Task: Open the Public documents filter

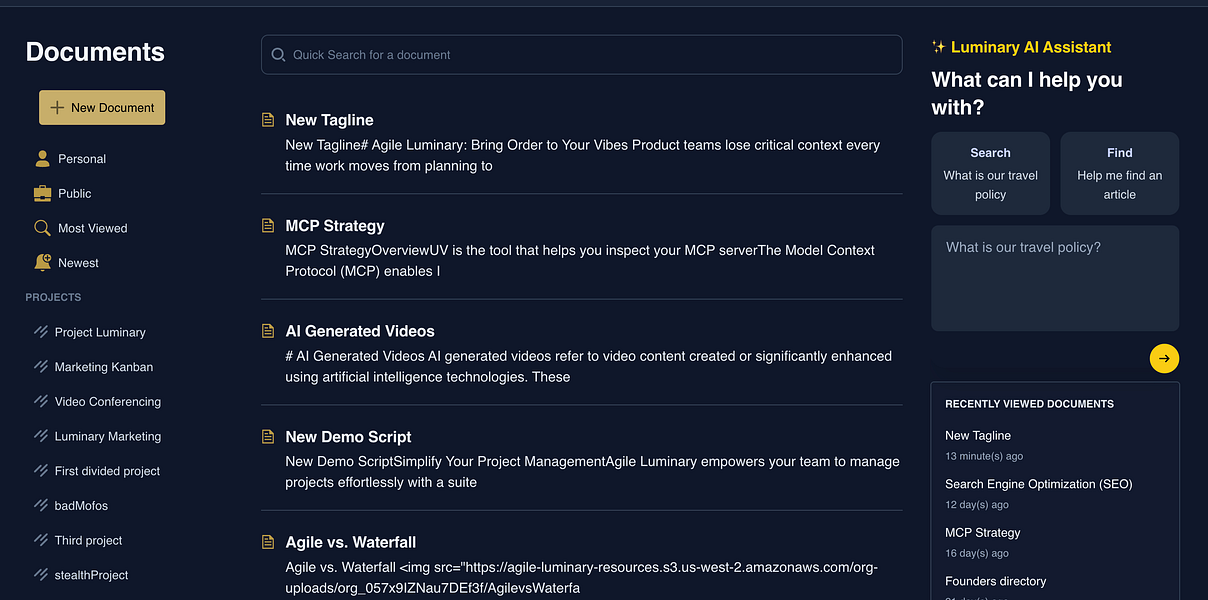Action: click(74, 194)
